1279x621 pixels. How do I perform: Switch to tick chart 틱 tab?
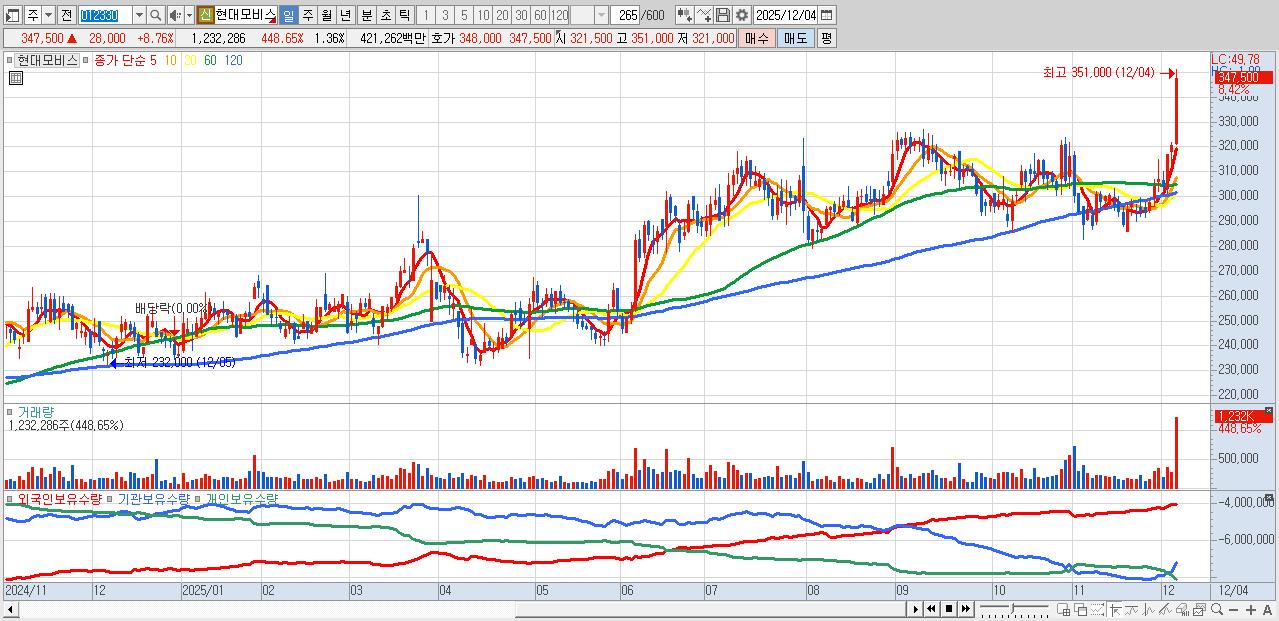coord(404,15)
